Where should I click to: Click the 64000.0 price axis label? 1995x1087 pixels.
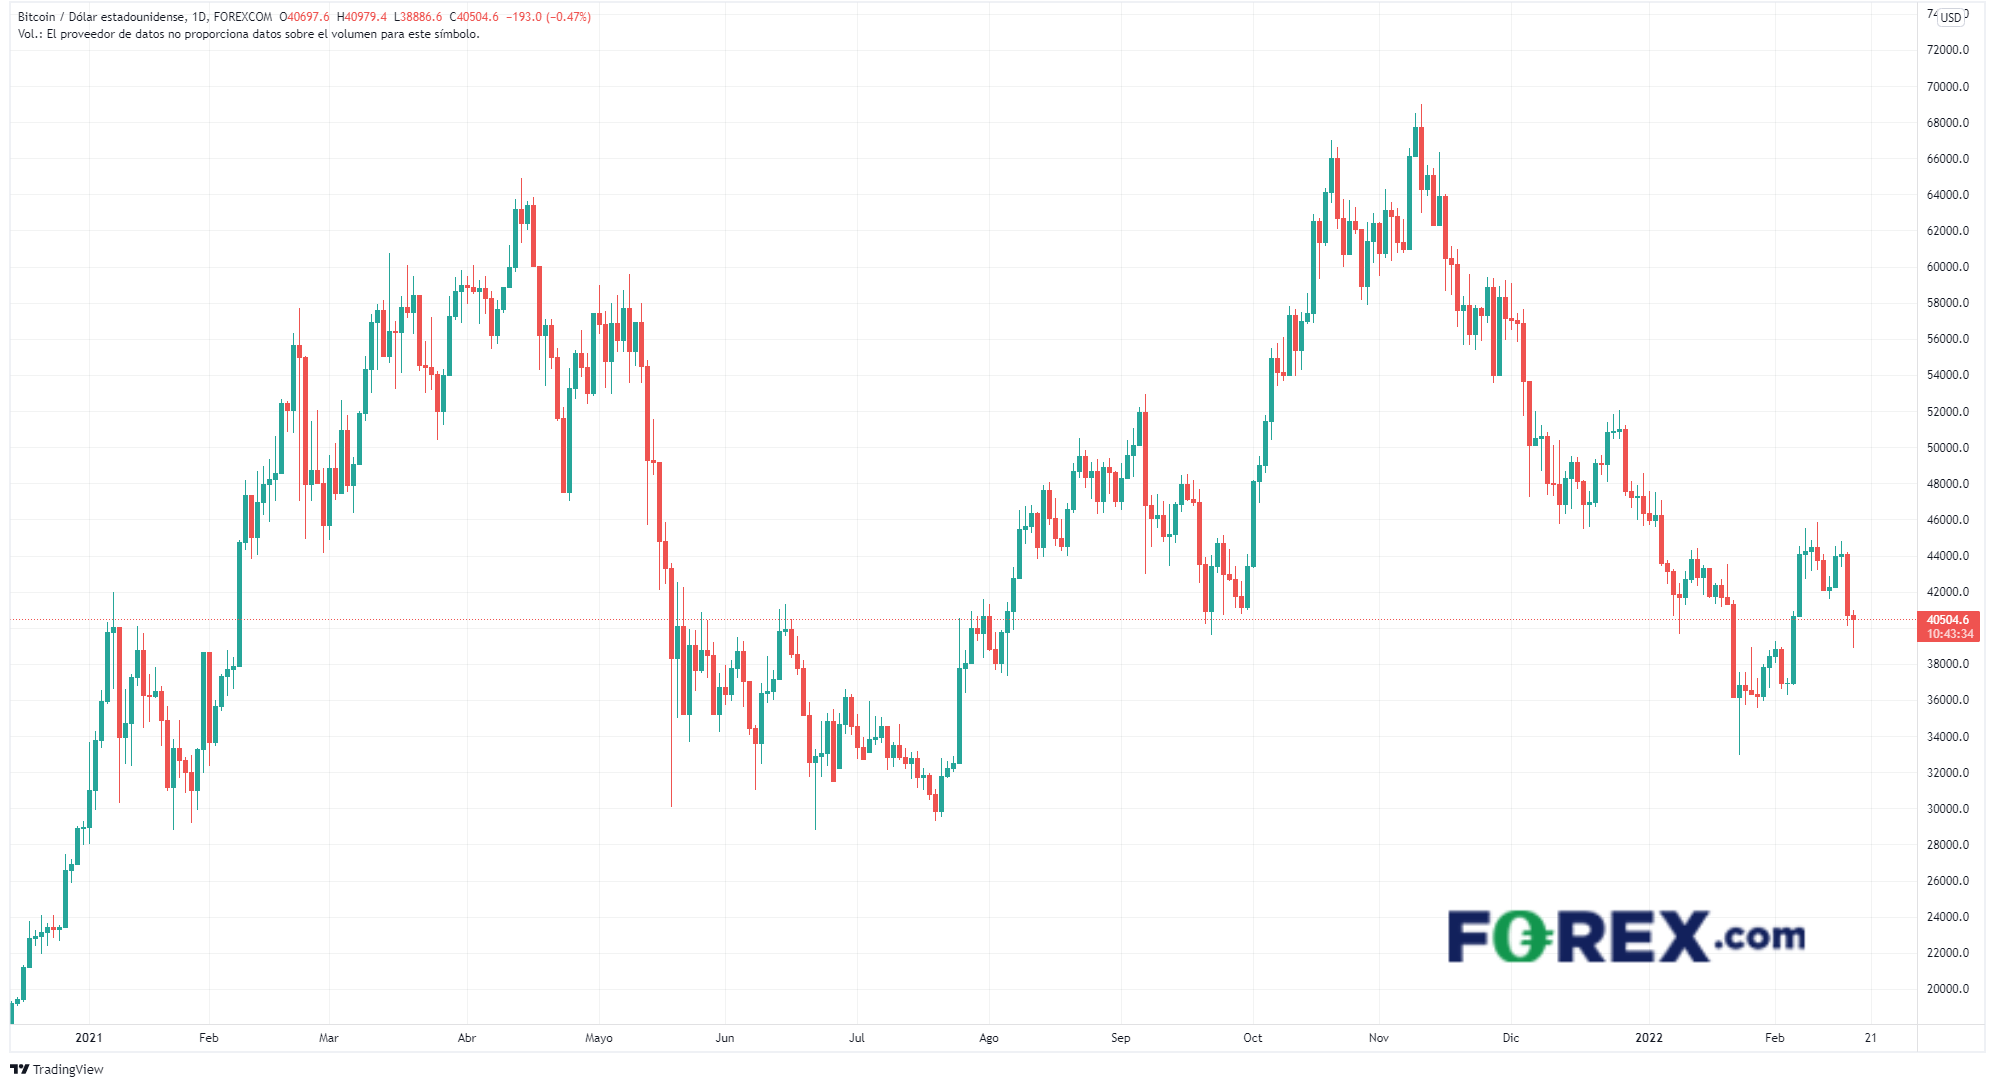1948,195
